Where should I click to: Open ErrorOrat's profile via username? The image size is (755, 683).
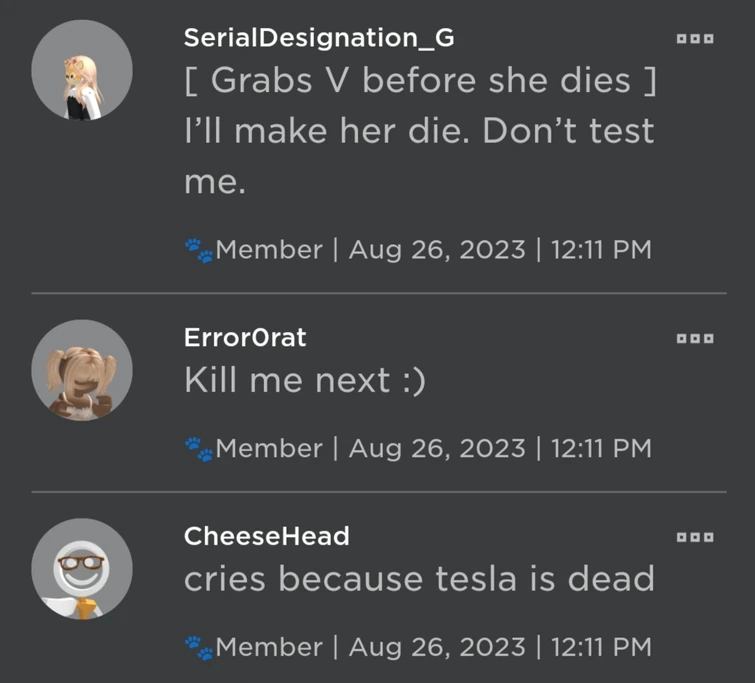click(x=245, y=337)
